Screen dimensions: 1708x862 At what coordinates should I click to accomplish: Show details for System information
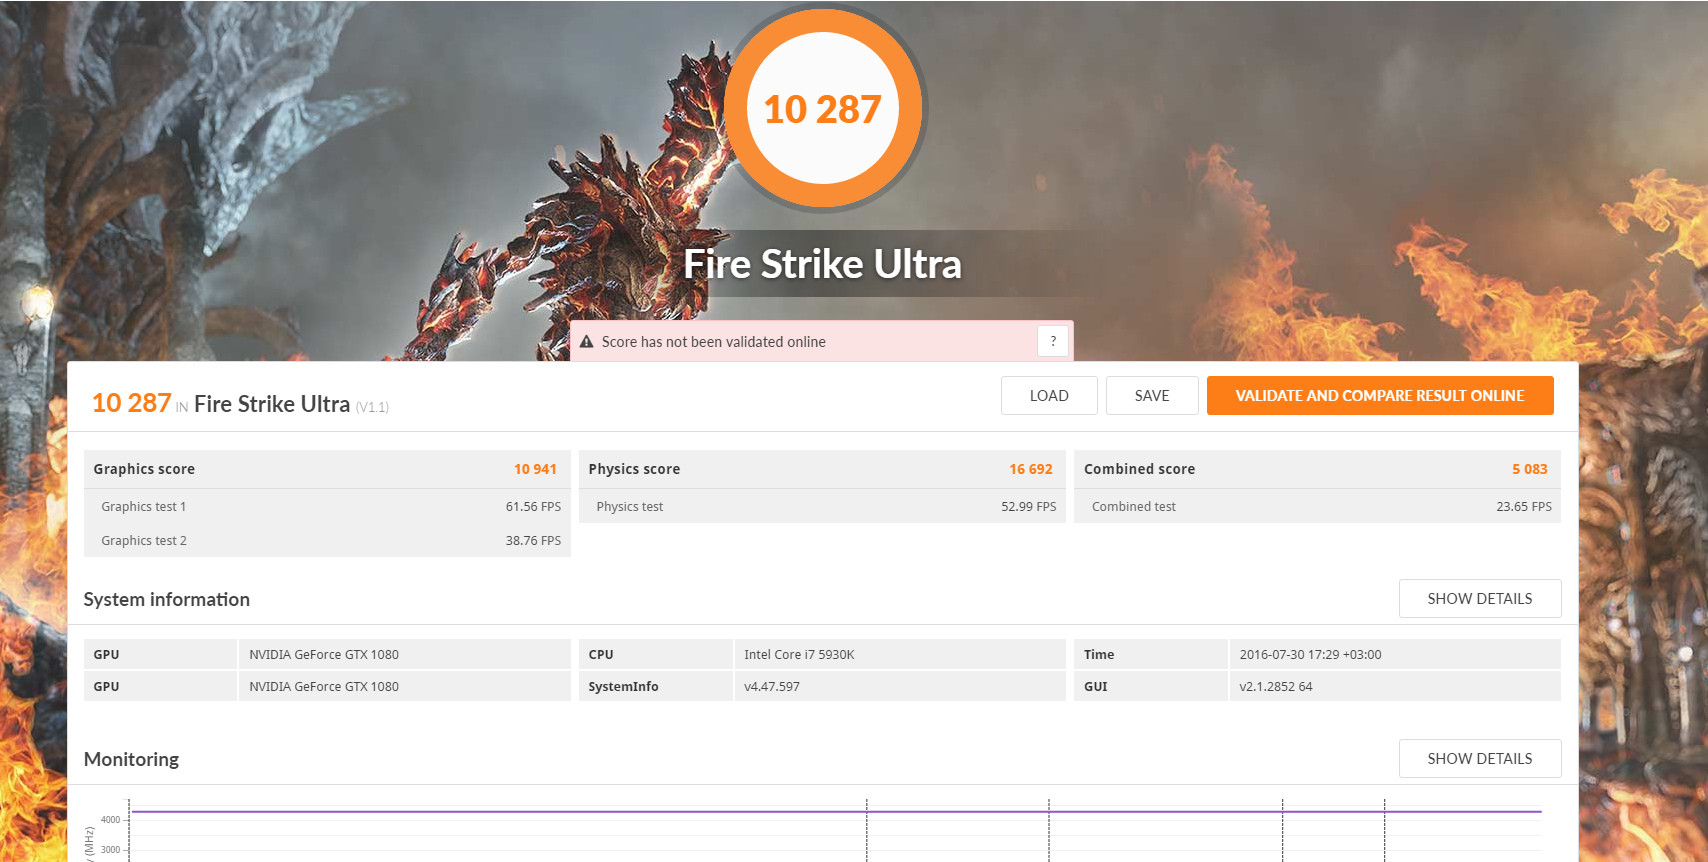tap(1480, 598)
